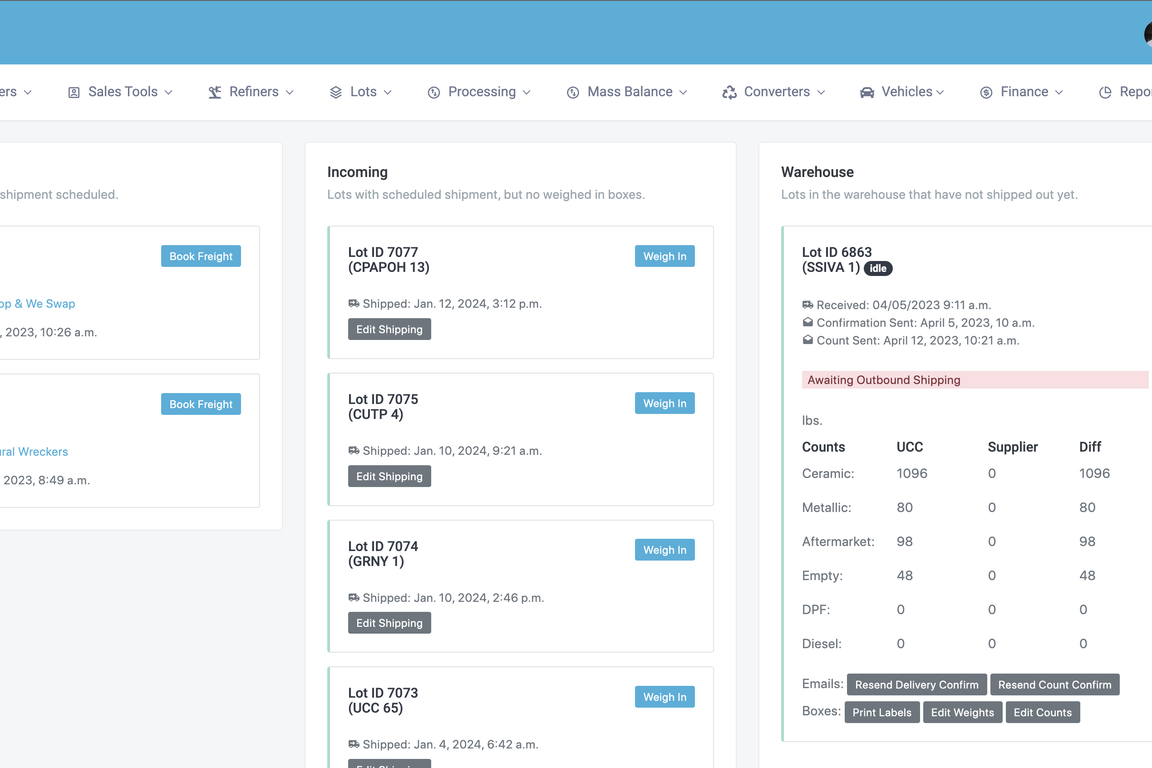Open the ral Wreckers link
This screenshot has width=1152, height=768.
click(x=34, y=451)
